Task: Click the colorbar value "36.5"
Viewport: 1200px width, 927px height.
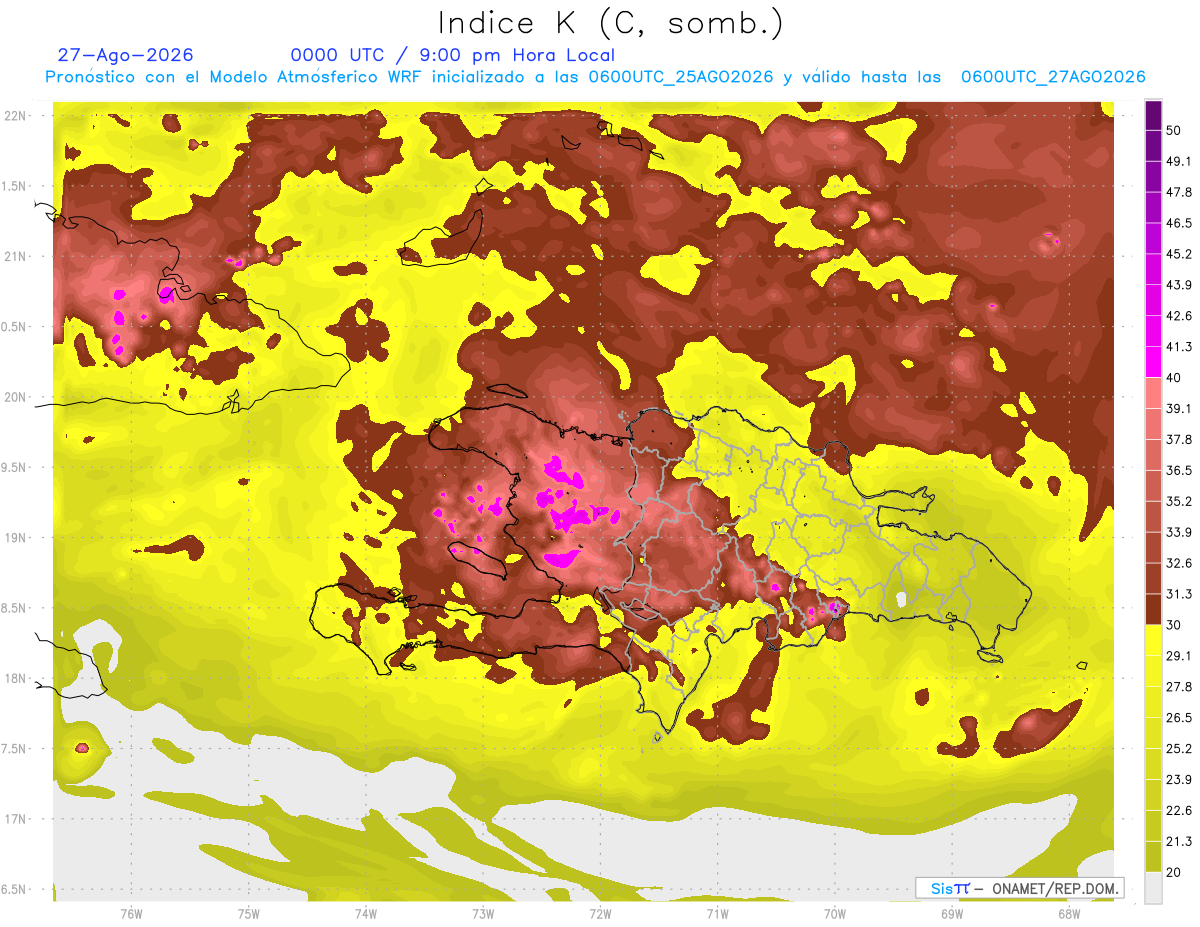Action: [1178, 470]
